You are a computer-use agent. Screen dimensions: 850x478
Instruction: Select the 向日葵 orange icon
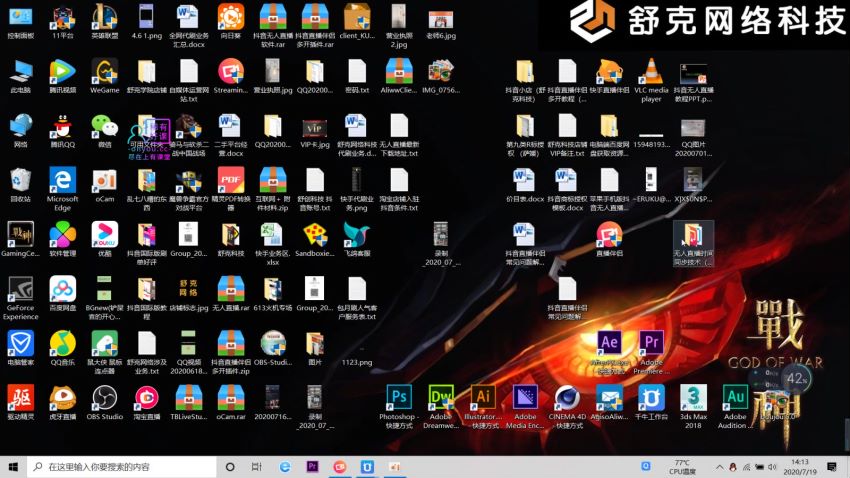pyautogui.click(x=231, y=17)
